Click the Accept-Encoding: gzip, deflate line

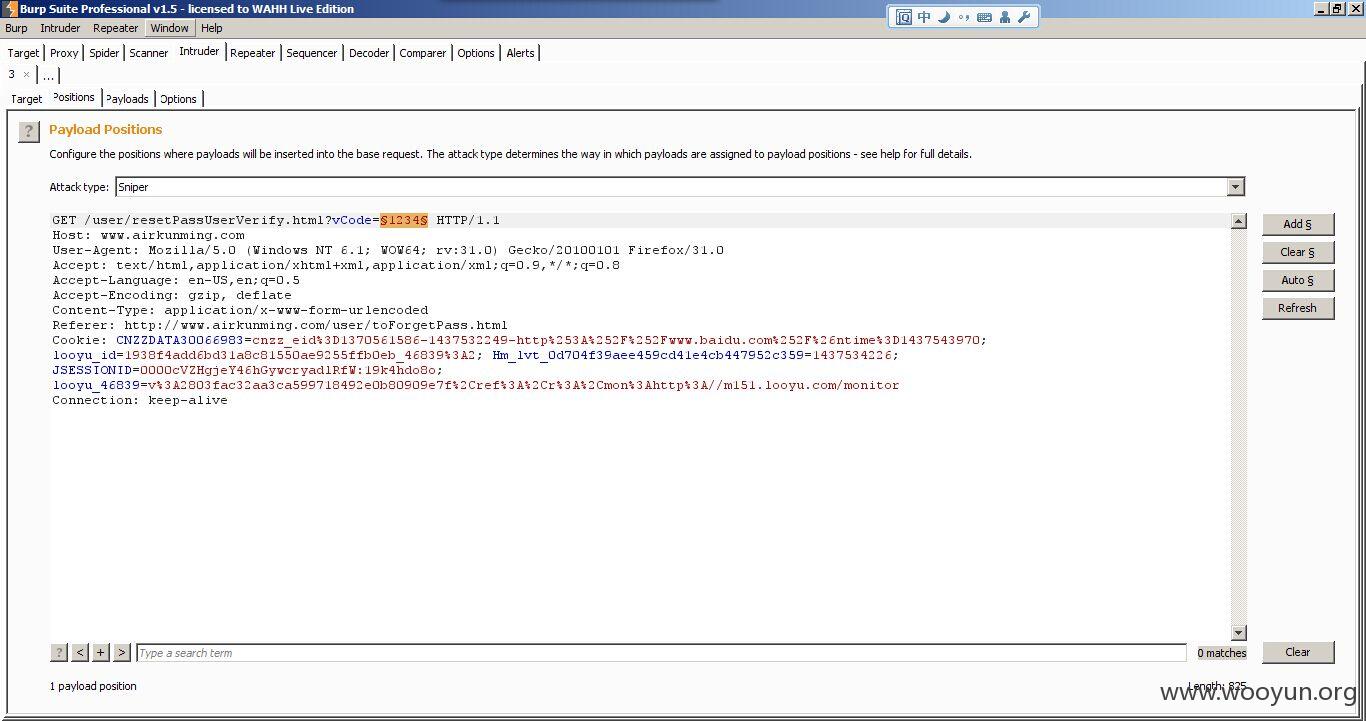click(x=172, y=295)
